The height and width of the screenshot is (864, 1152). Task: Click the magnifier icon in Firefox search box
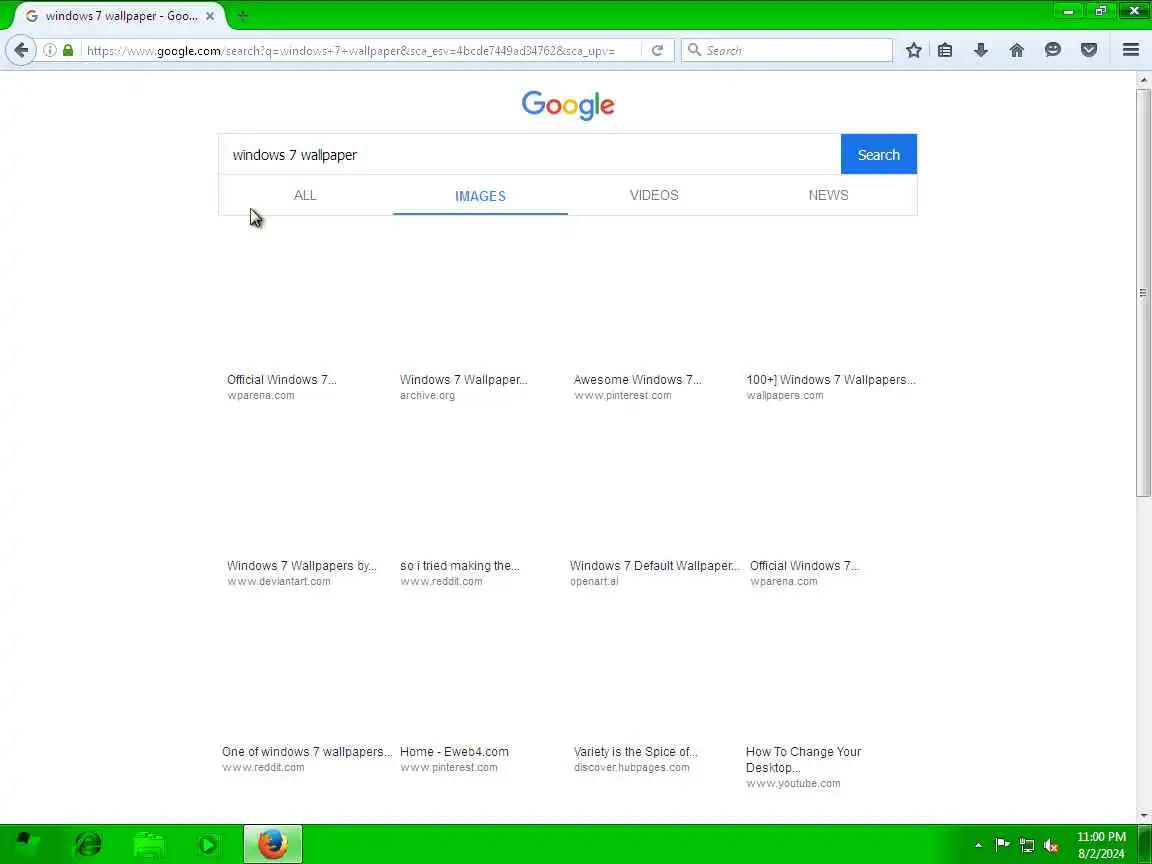(694, 50)
